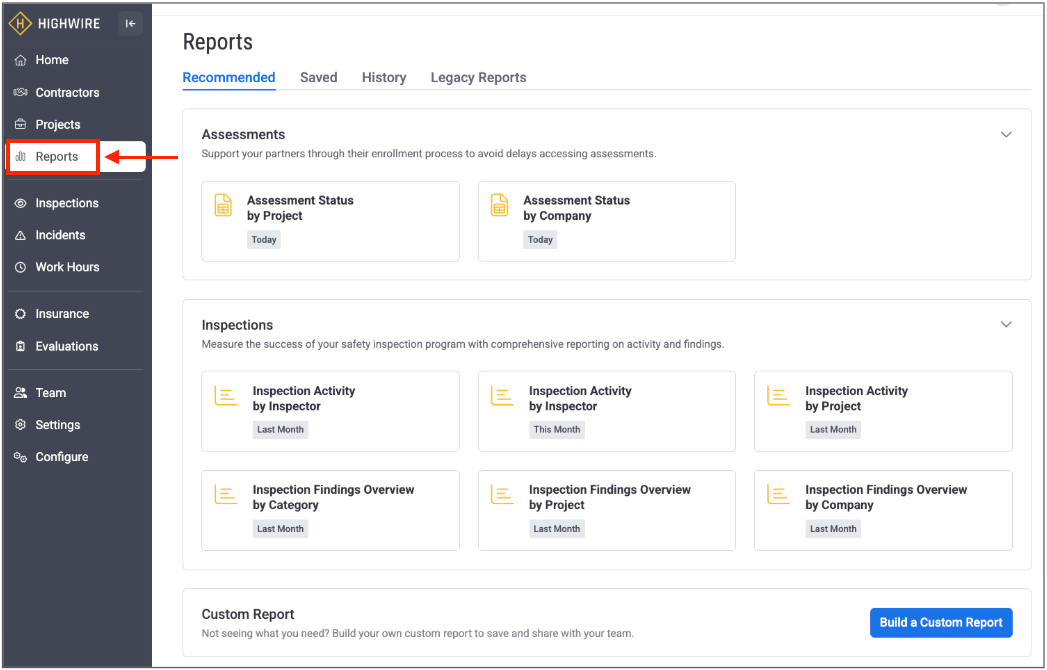This screenshot has height=670, width=1047.
Task: Open Assessment Status by Company report
Action: [x=607, y=221]
